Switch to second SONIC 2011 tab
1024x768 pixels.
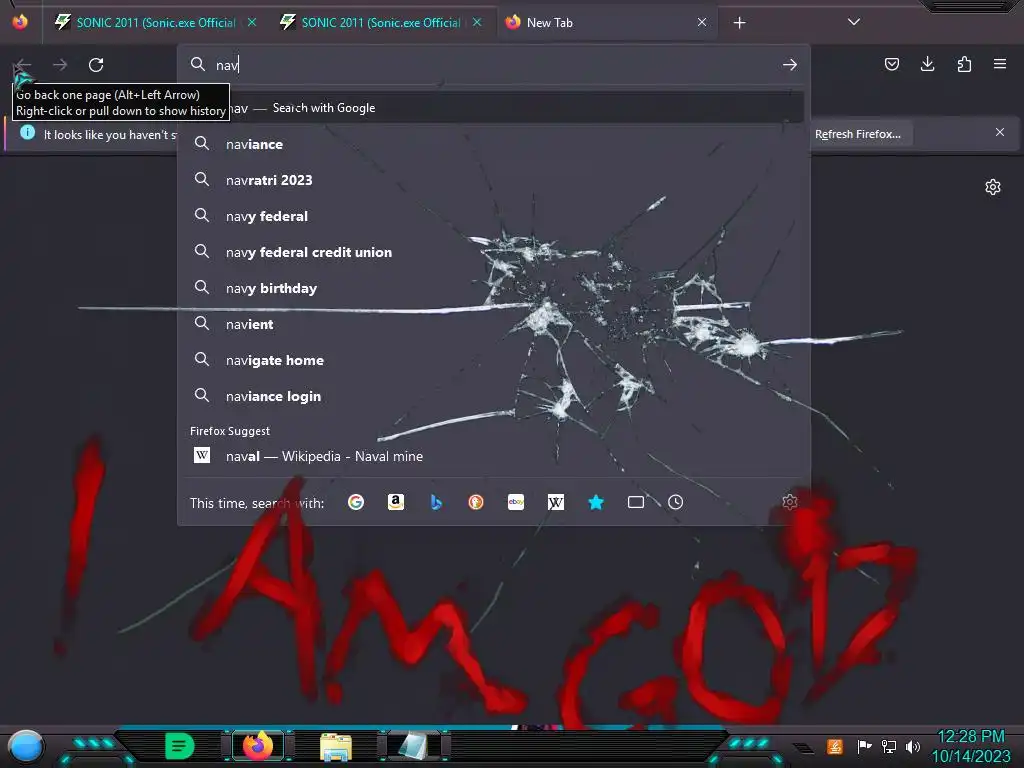[x=381, y=22]
